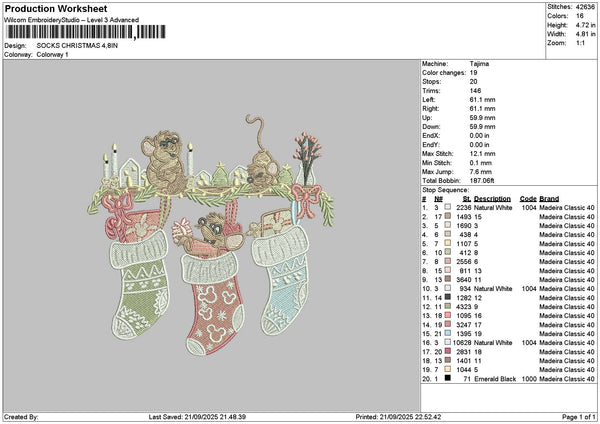600x424 pixels.
Task: Click the Emerald Black description
Action: point(495,379)
